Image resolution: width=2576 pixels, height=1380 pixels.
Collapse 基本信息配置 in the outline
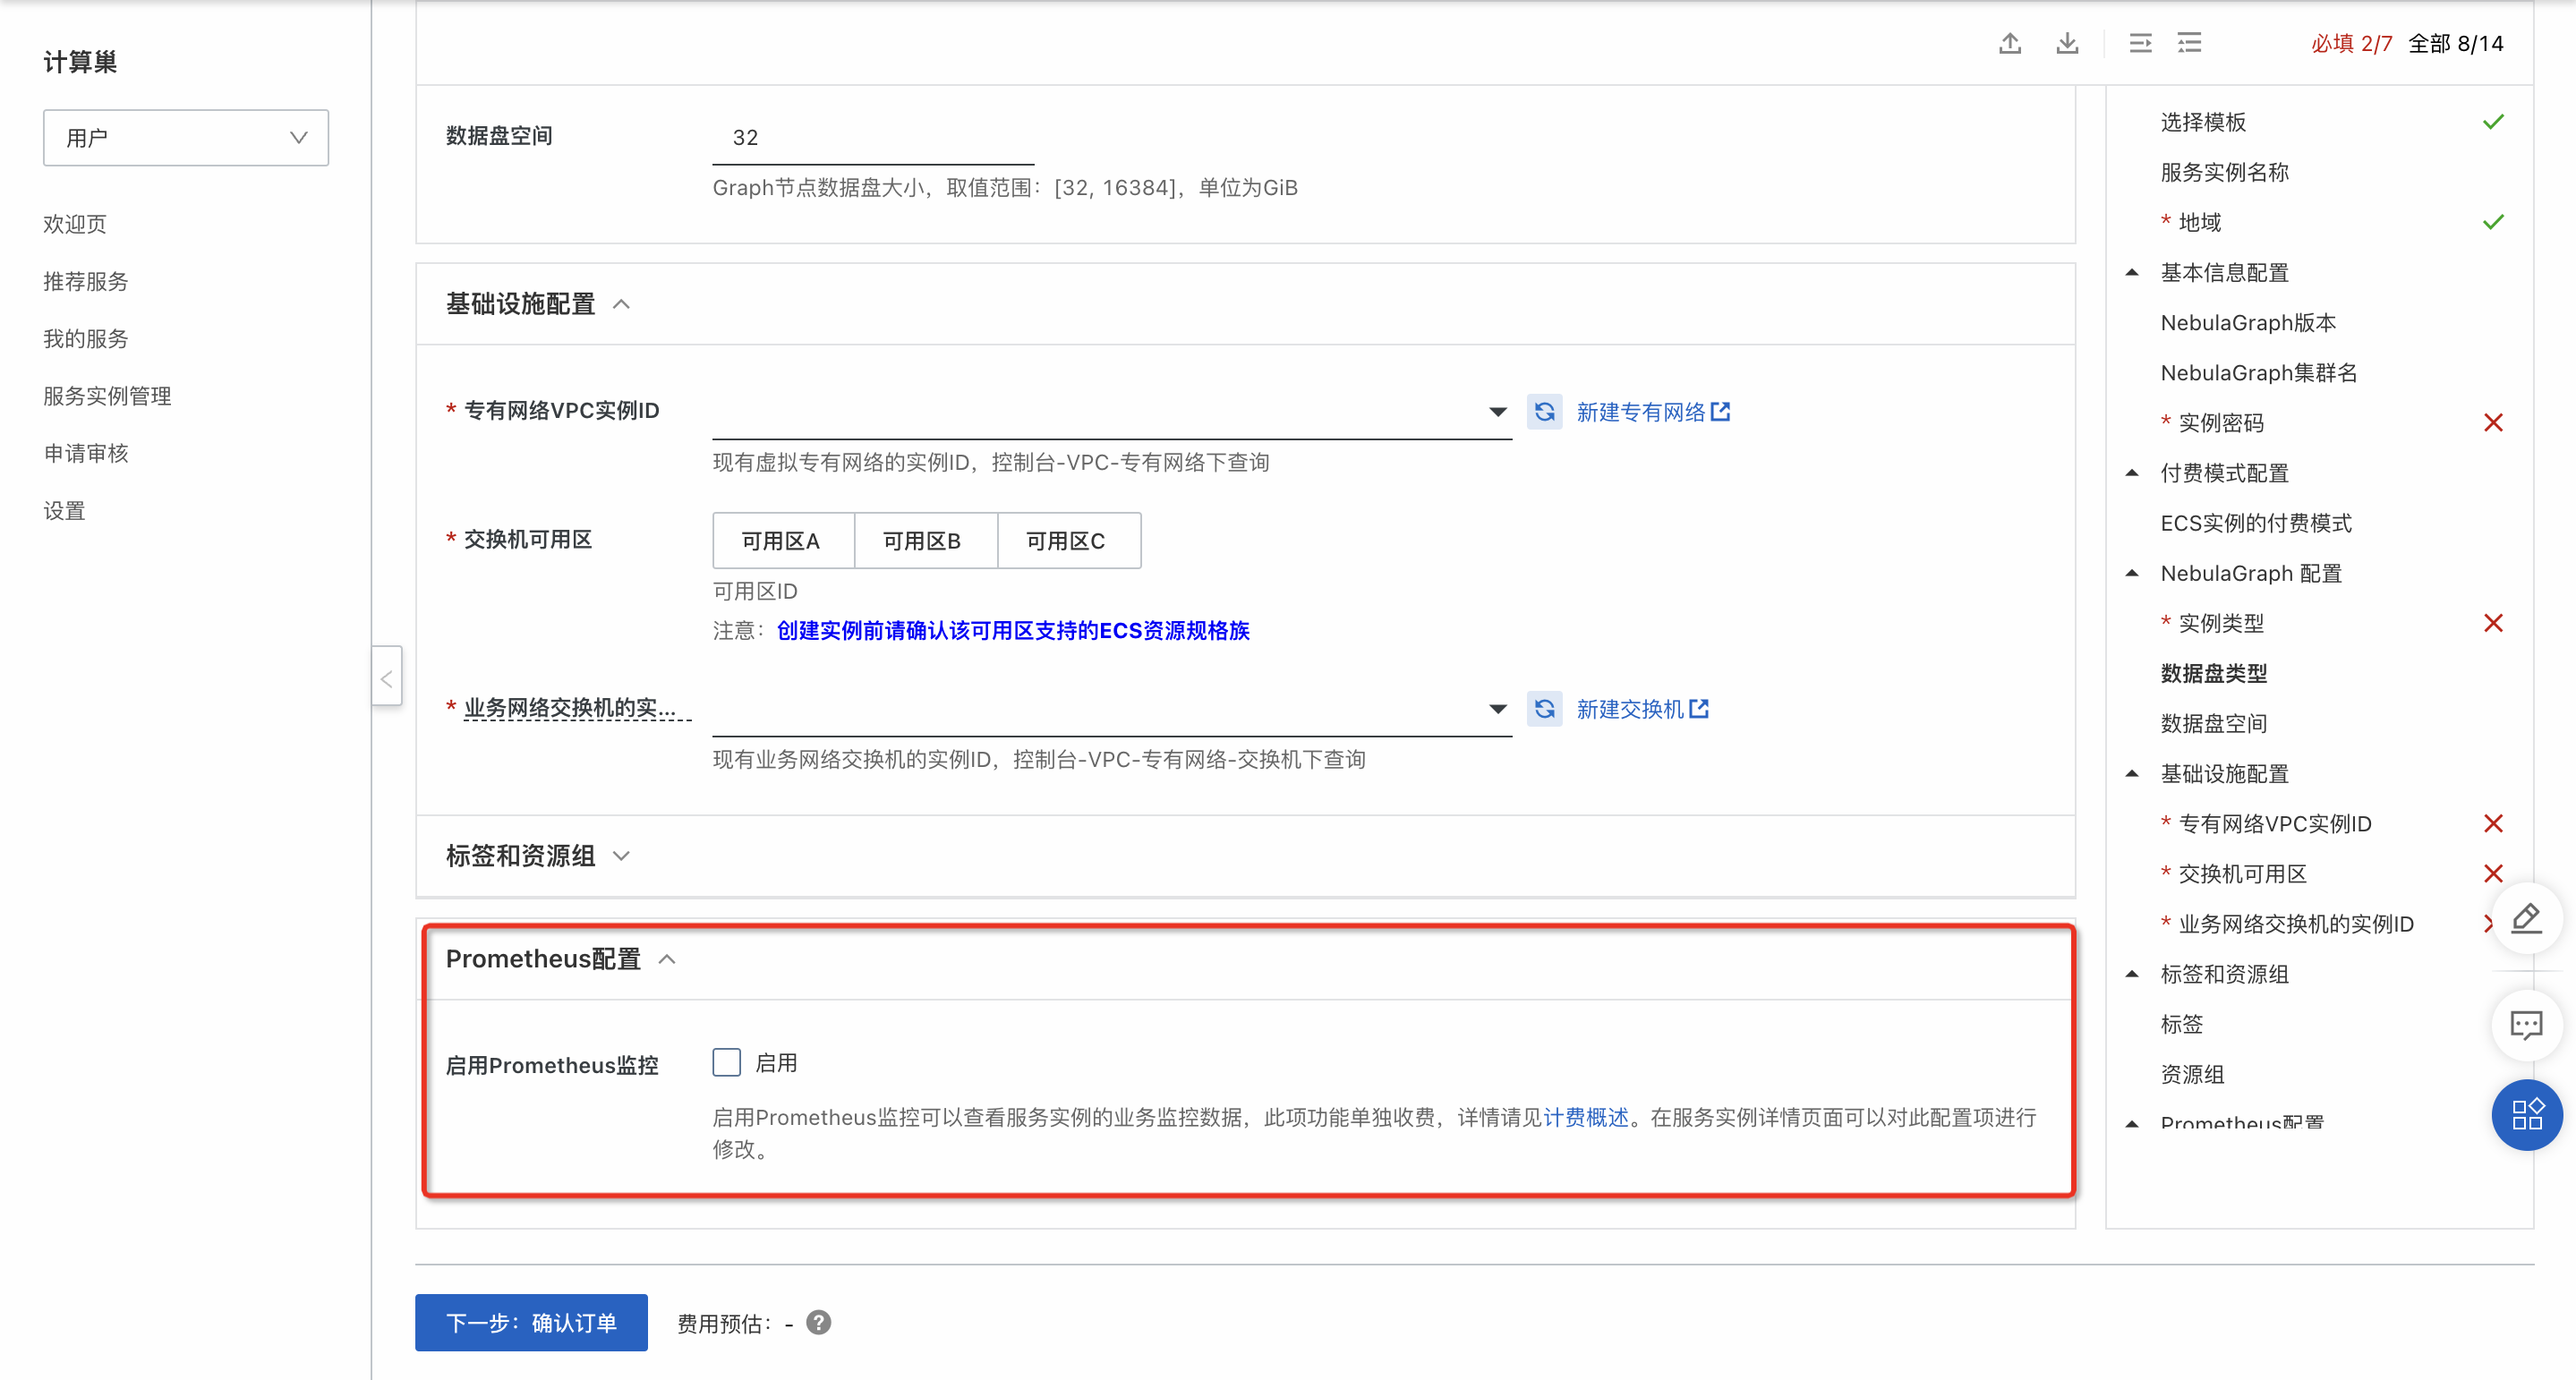click(x=2131, y=272)
